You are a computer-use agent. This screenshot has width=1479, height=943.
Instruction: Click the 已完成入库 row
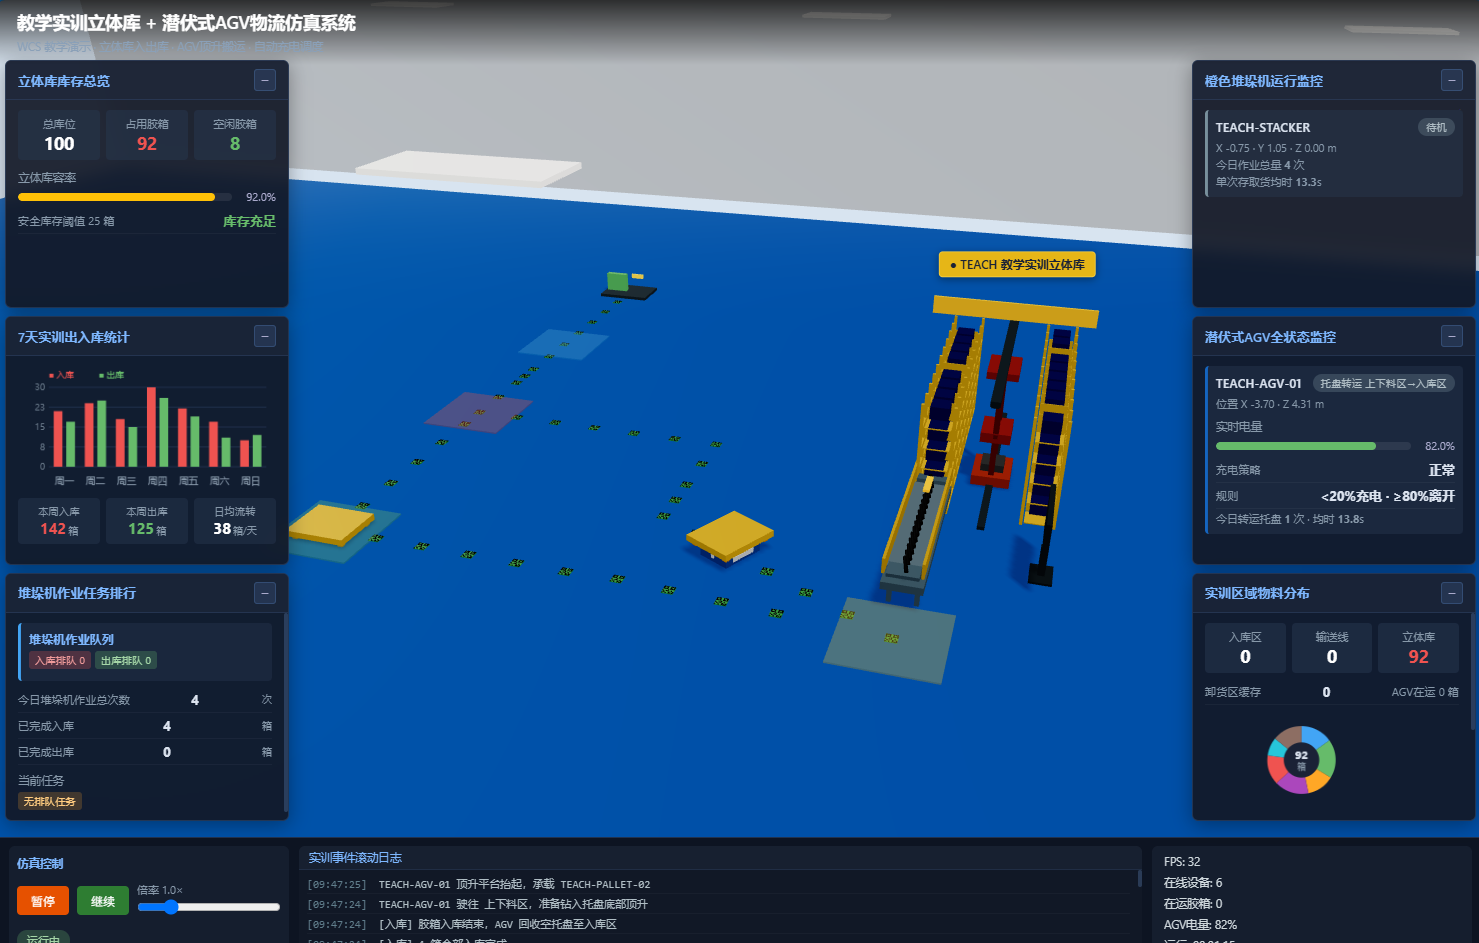[x=145, y=726]
